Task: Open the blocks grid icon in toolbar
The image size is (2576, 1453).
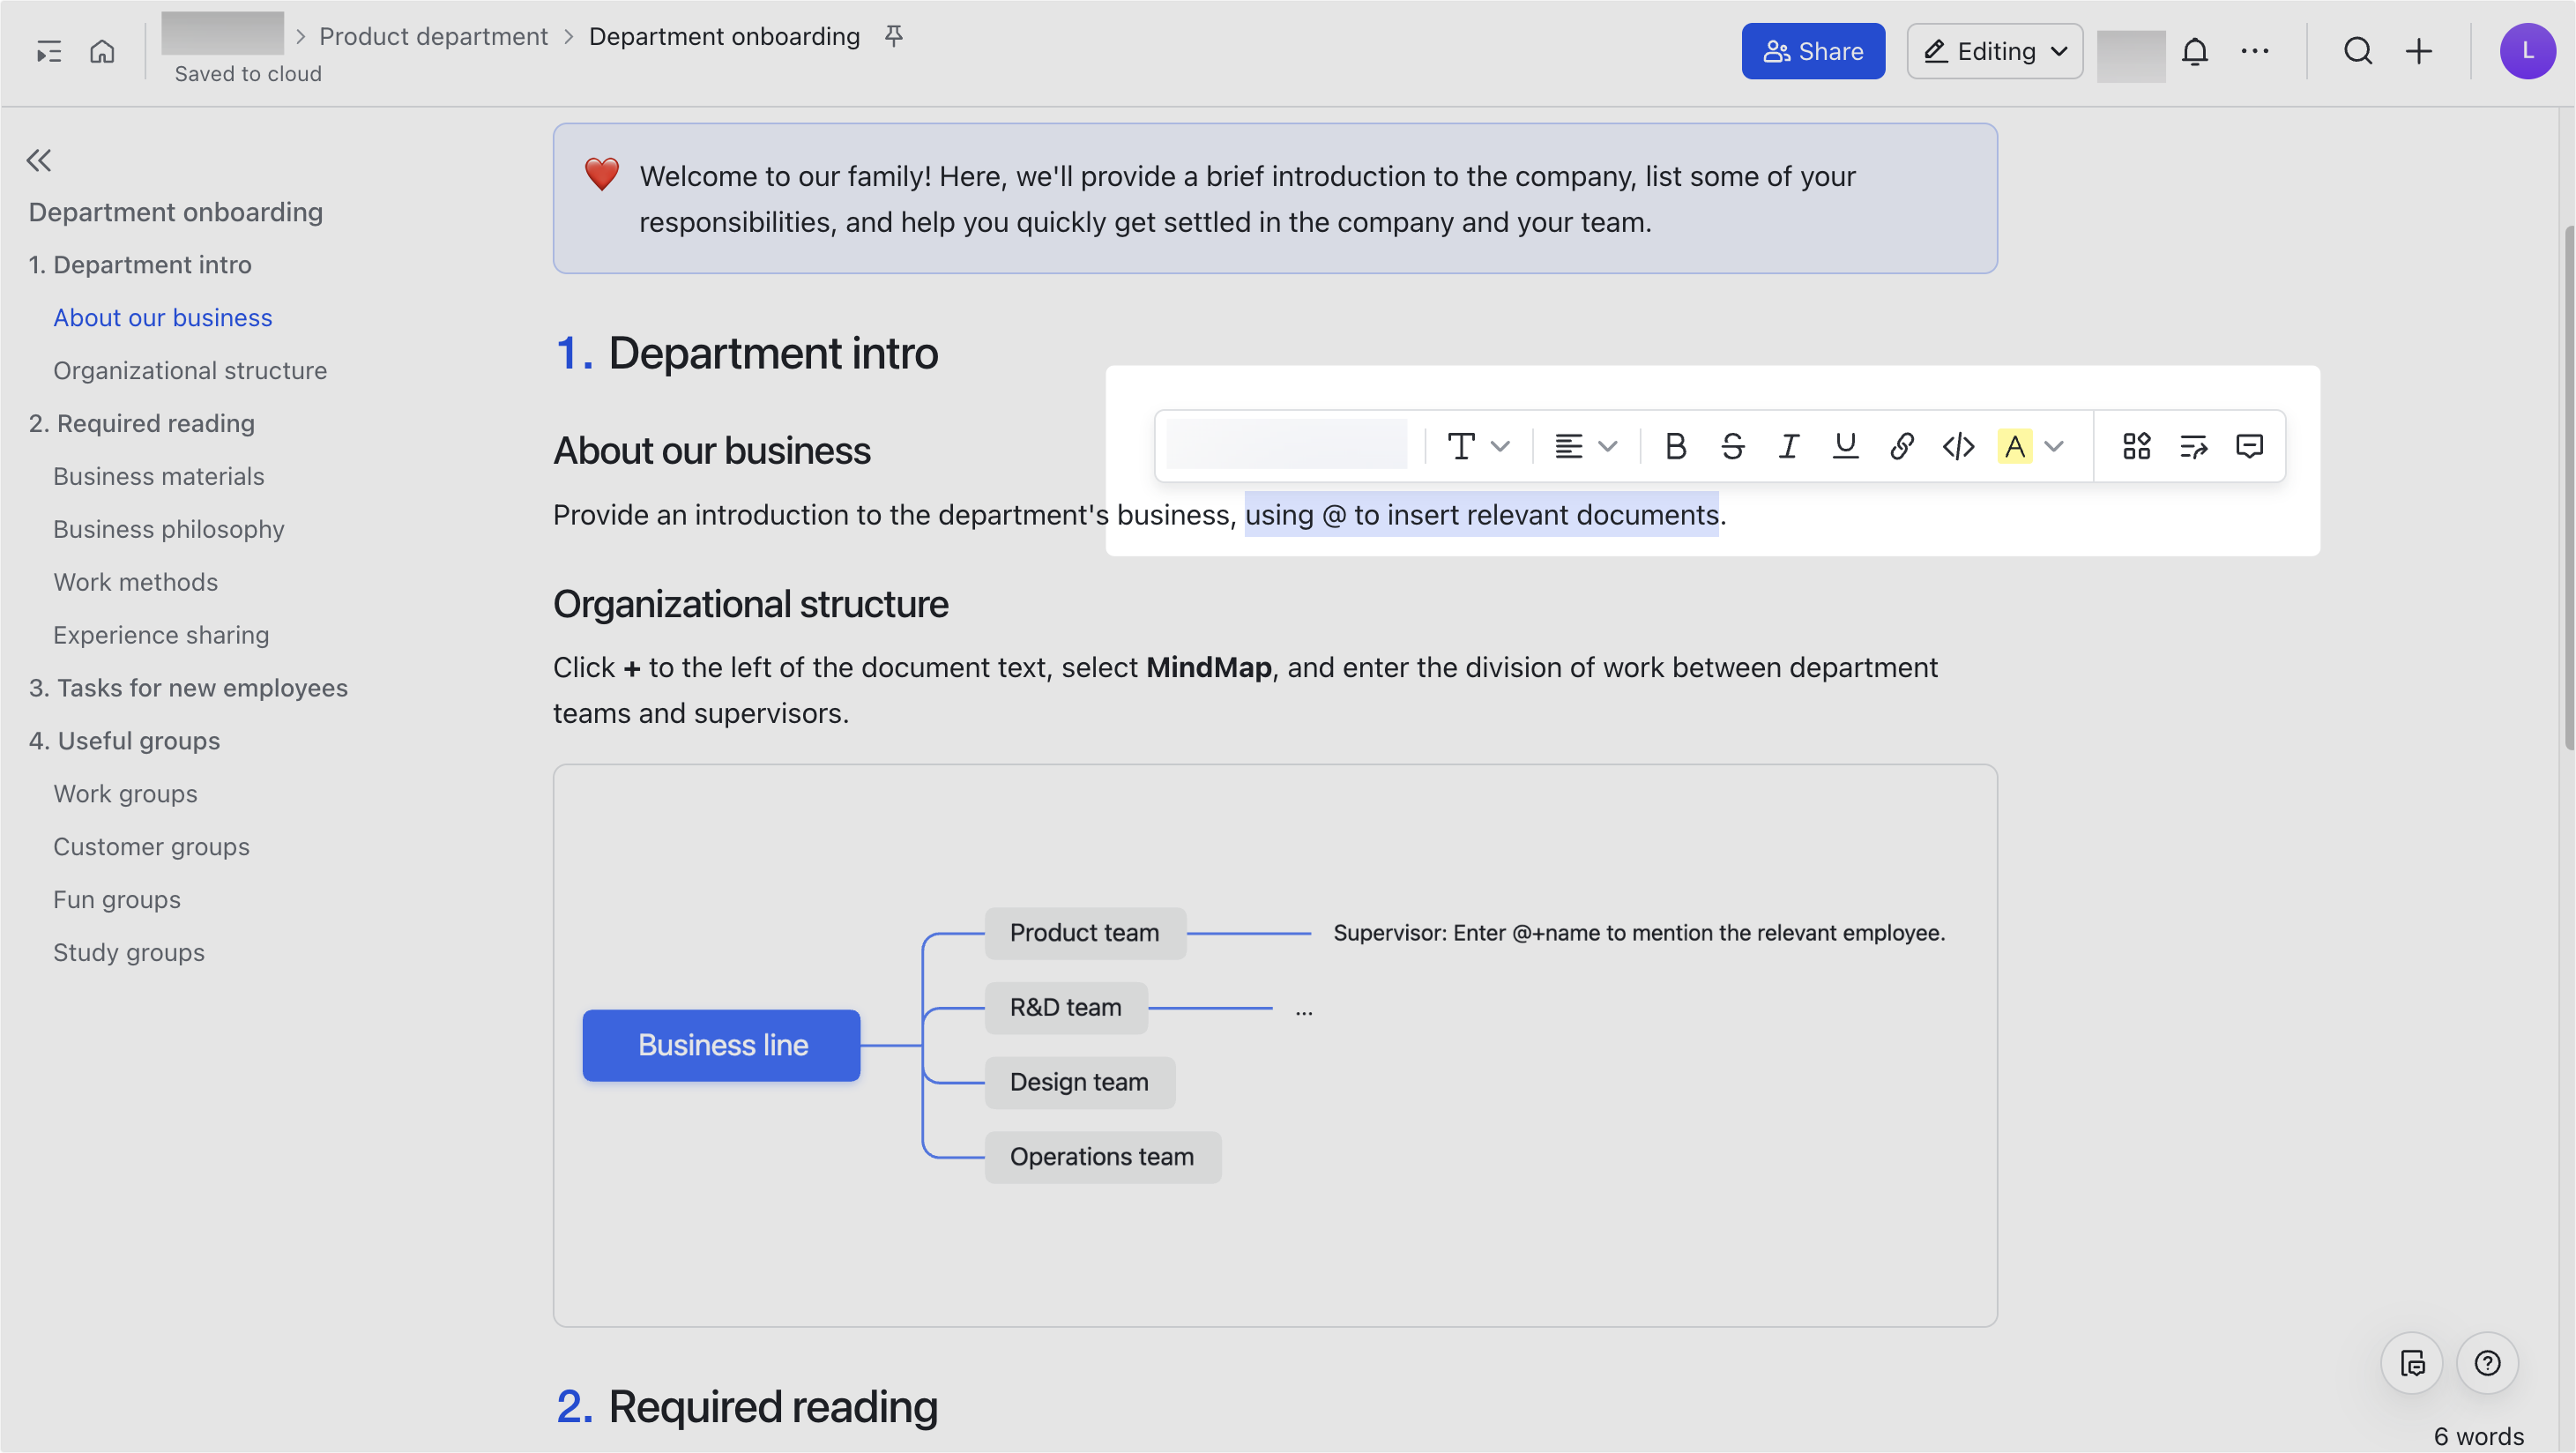Action: (2137, 447)
